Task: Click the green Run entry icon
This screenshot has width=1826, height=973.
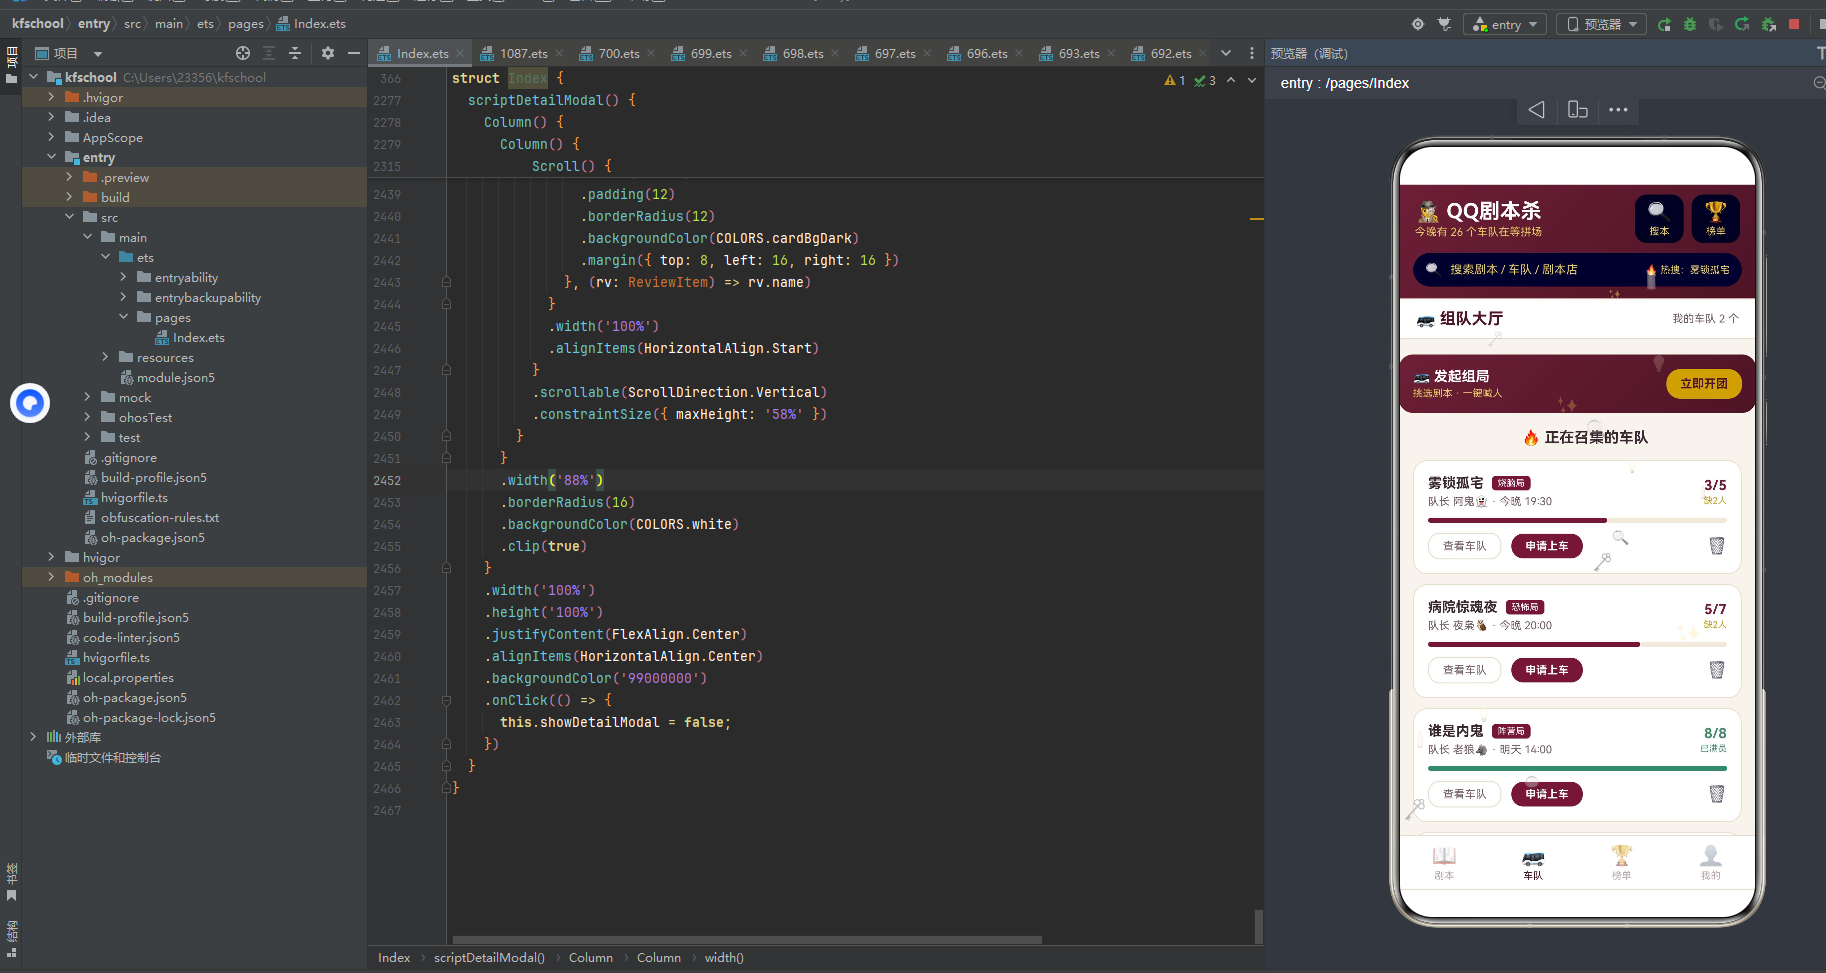Action: tap(1664, 24)
